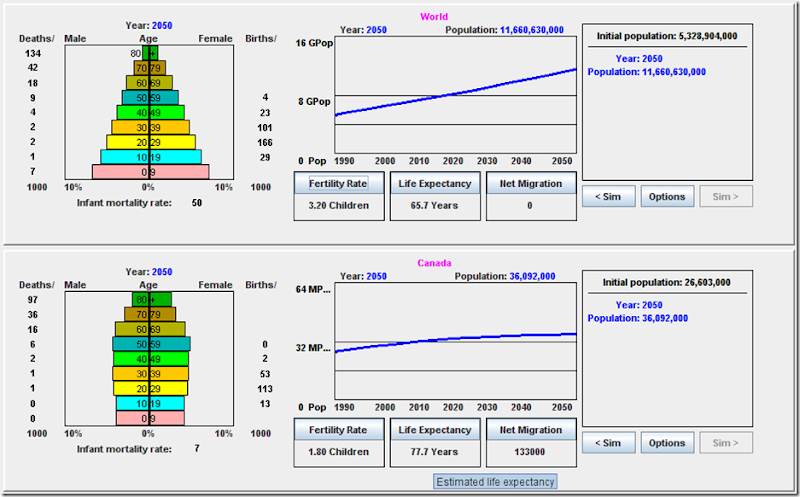Click the World Life Expectancy button
Image resolution: width=800 pixels, height=497 pixels.
coord(435,184)
